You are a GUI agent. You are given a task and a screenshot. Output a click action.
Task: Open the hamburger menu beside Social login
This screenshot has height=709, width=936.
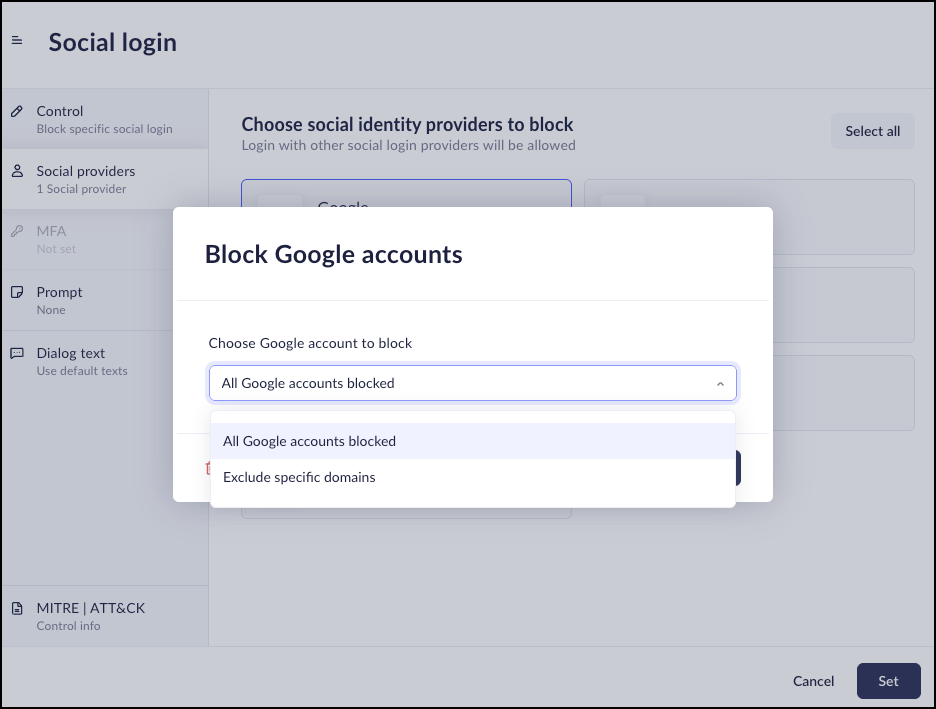tap(17, 41)
